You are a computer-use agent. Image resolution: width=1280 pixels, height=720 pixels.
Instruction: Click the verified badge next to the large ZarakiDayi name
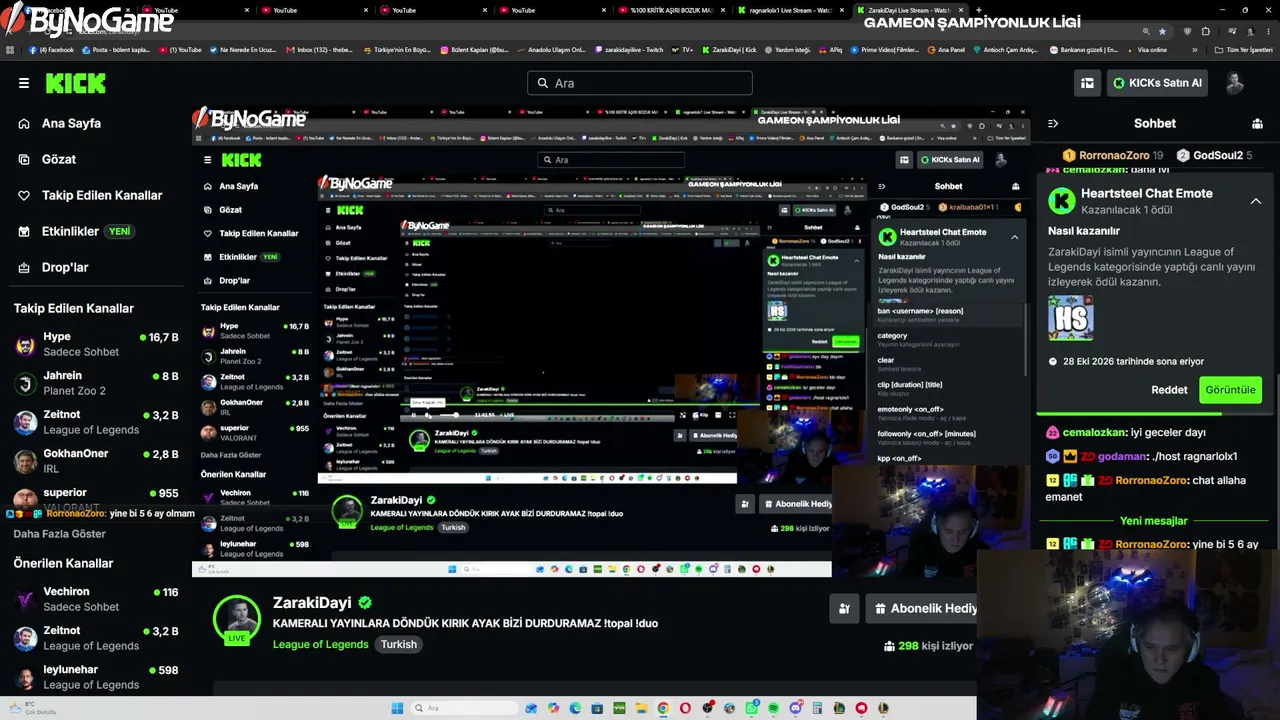pyautogui.click(x=365, y=603)
